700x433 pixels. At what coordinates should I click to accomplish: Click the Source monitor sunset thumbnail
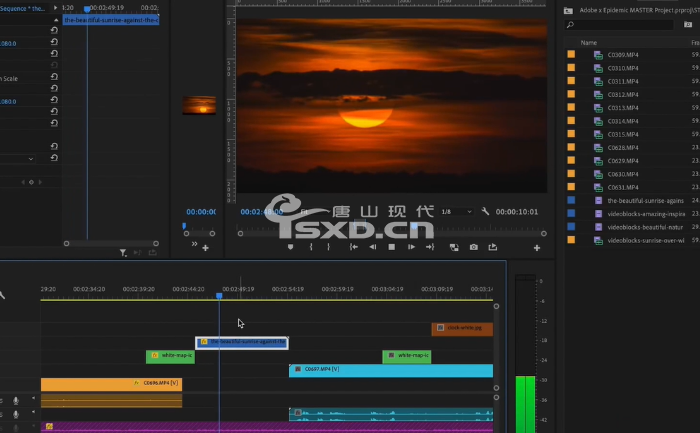[x=199, y=105]
